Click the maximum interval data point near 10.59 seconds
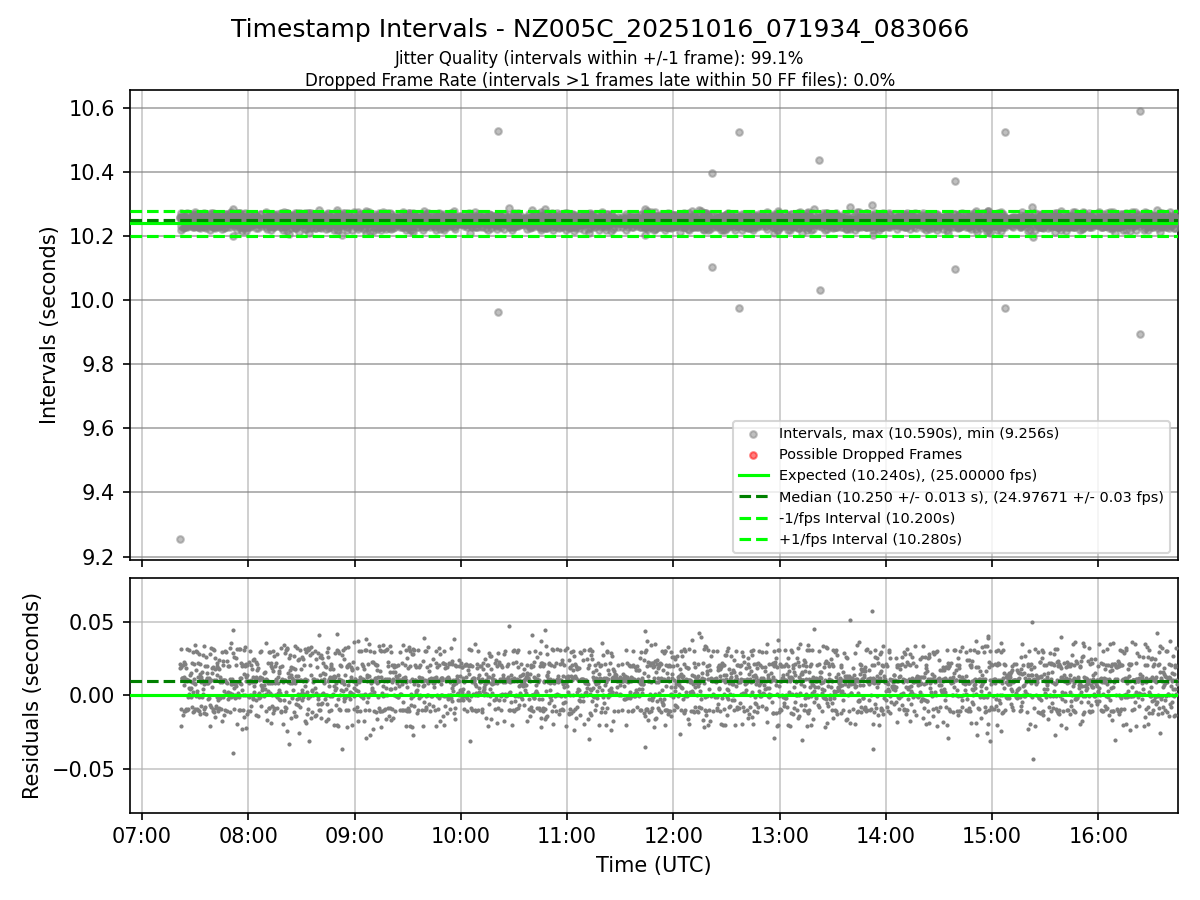1200x900 pixels. pos(1140,111)
